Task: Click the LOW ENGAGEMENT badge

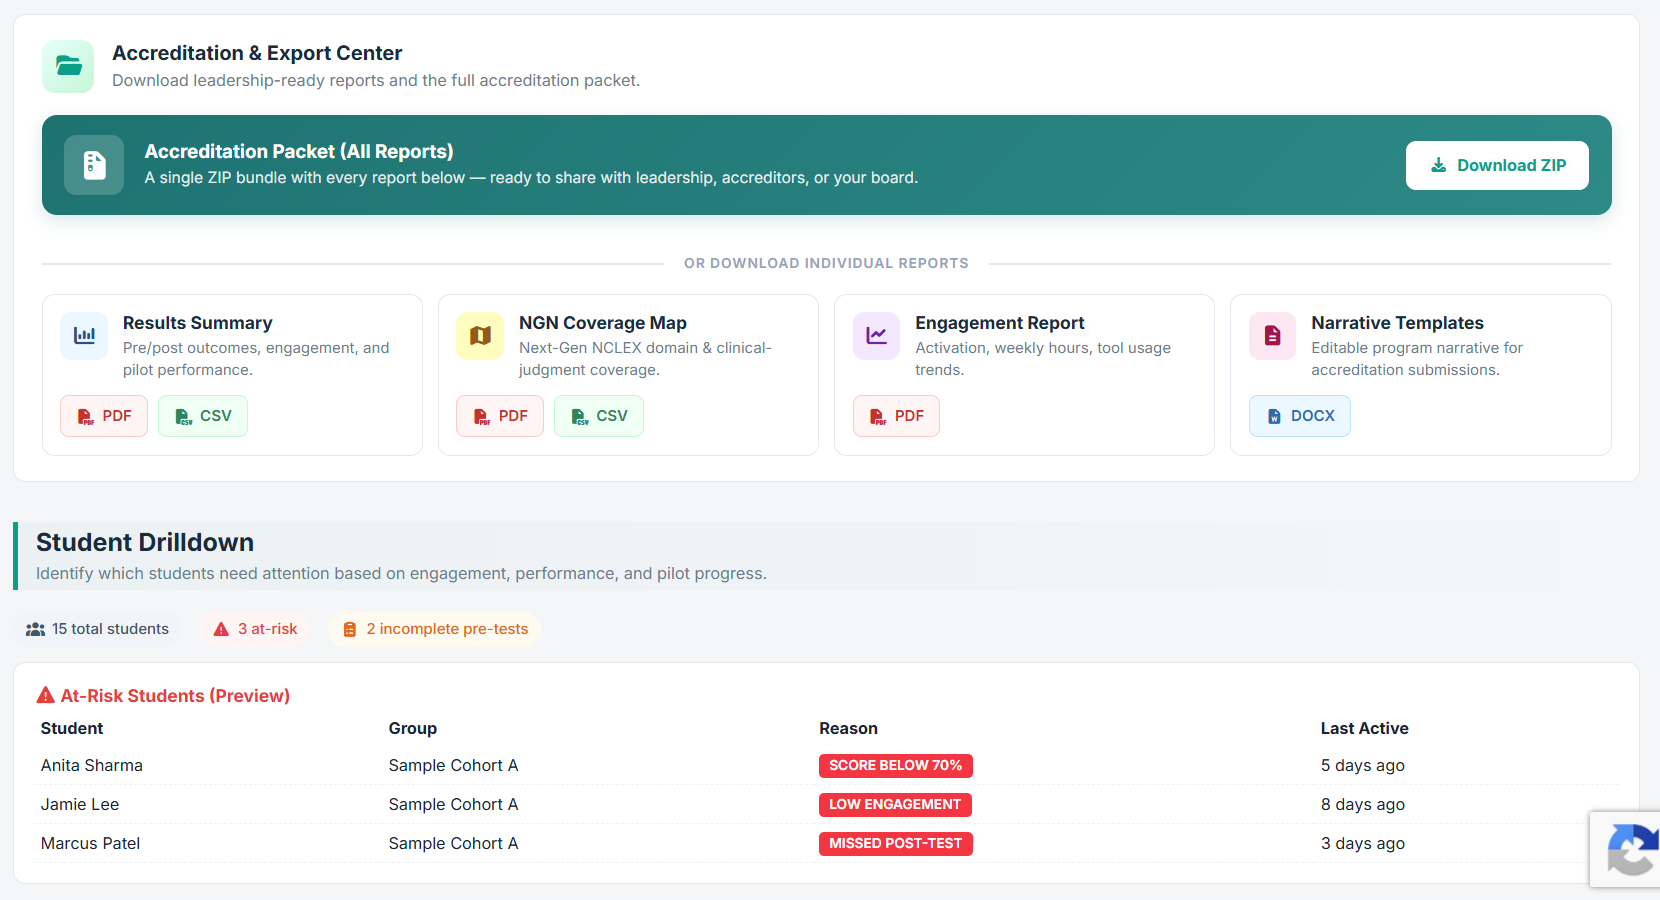Action: pos(895,805)
